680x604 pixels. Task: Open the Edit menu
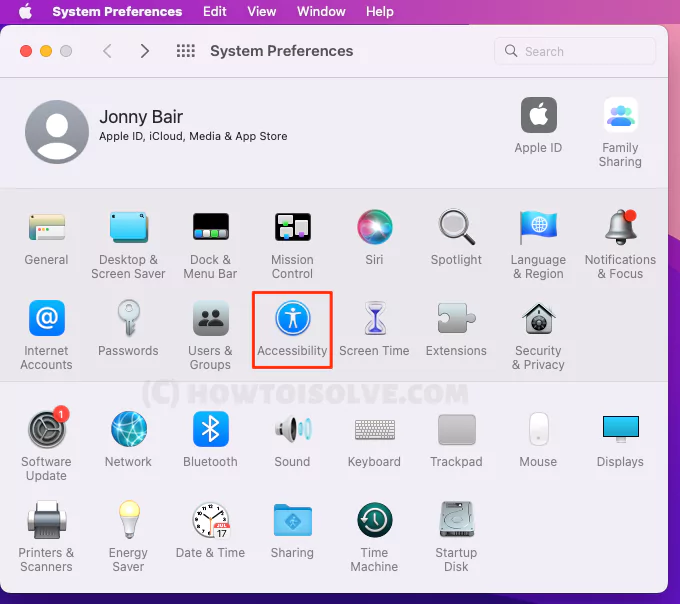tap(215, 11)
